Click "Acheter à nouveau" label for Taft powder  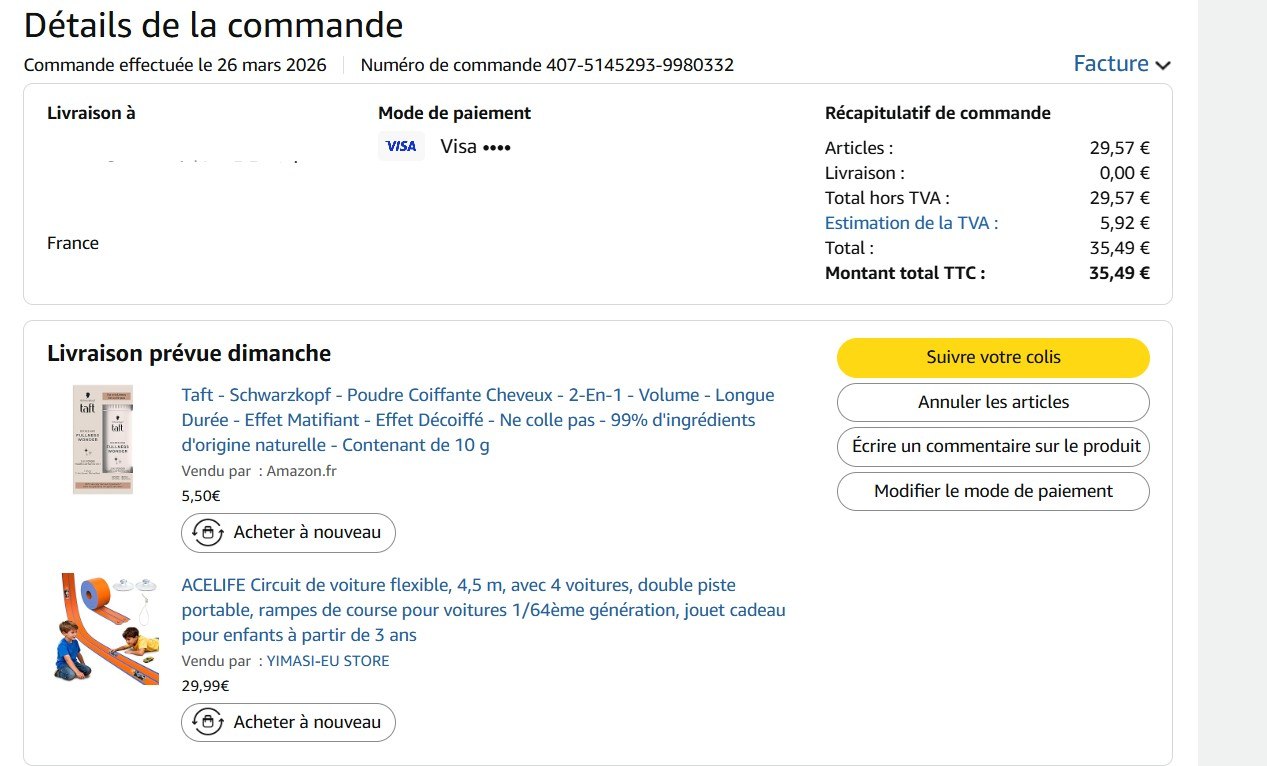click(x=307, y=533)
